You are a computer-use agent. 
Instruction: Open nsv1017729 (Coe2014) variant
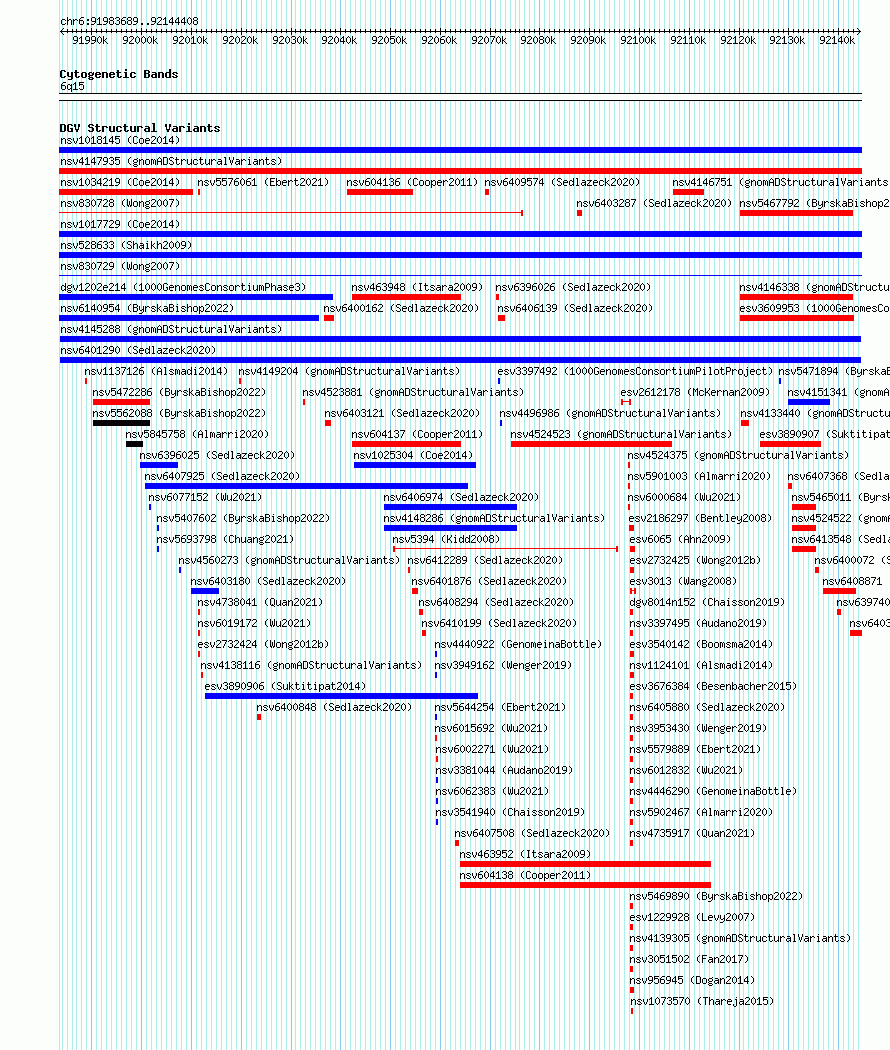tap(120, 224)
